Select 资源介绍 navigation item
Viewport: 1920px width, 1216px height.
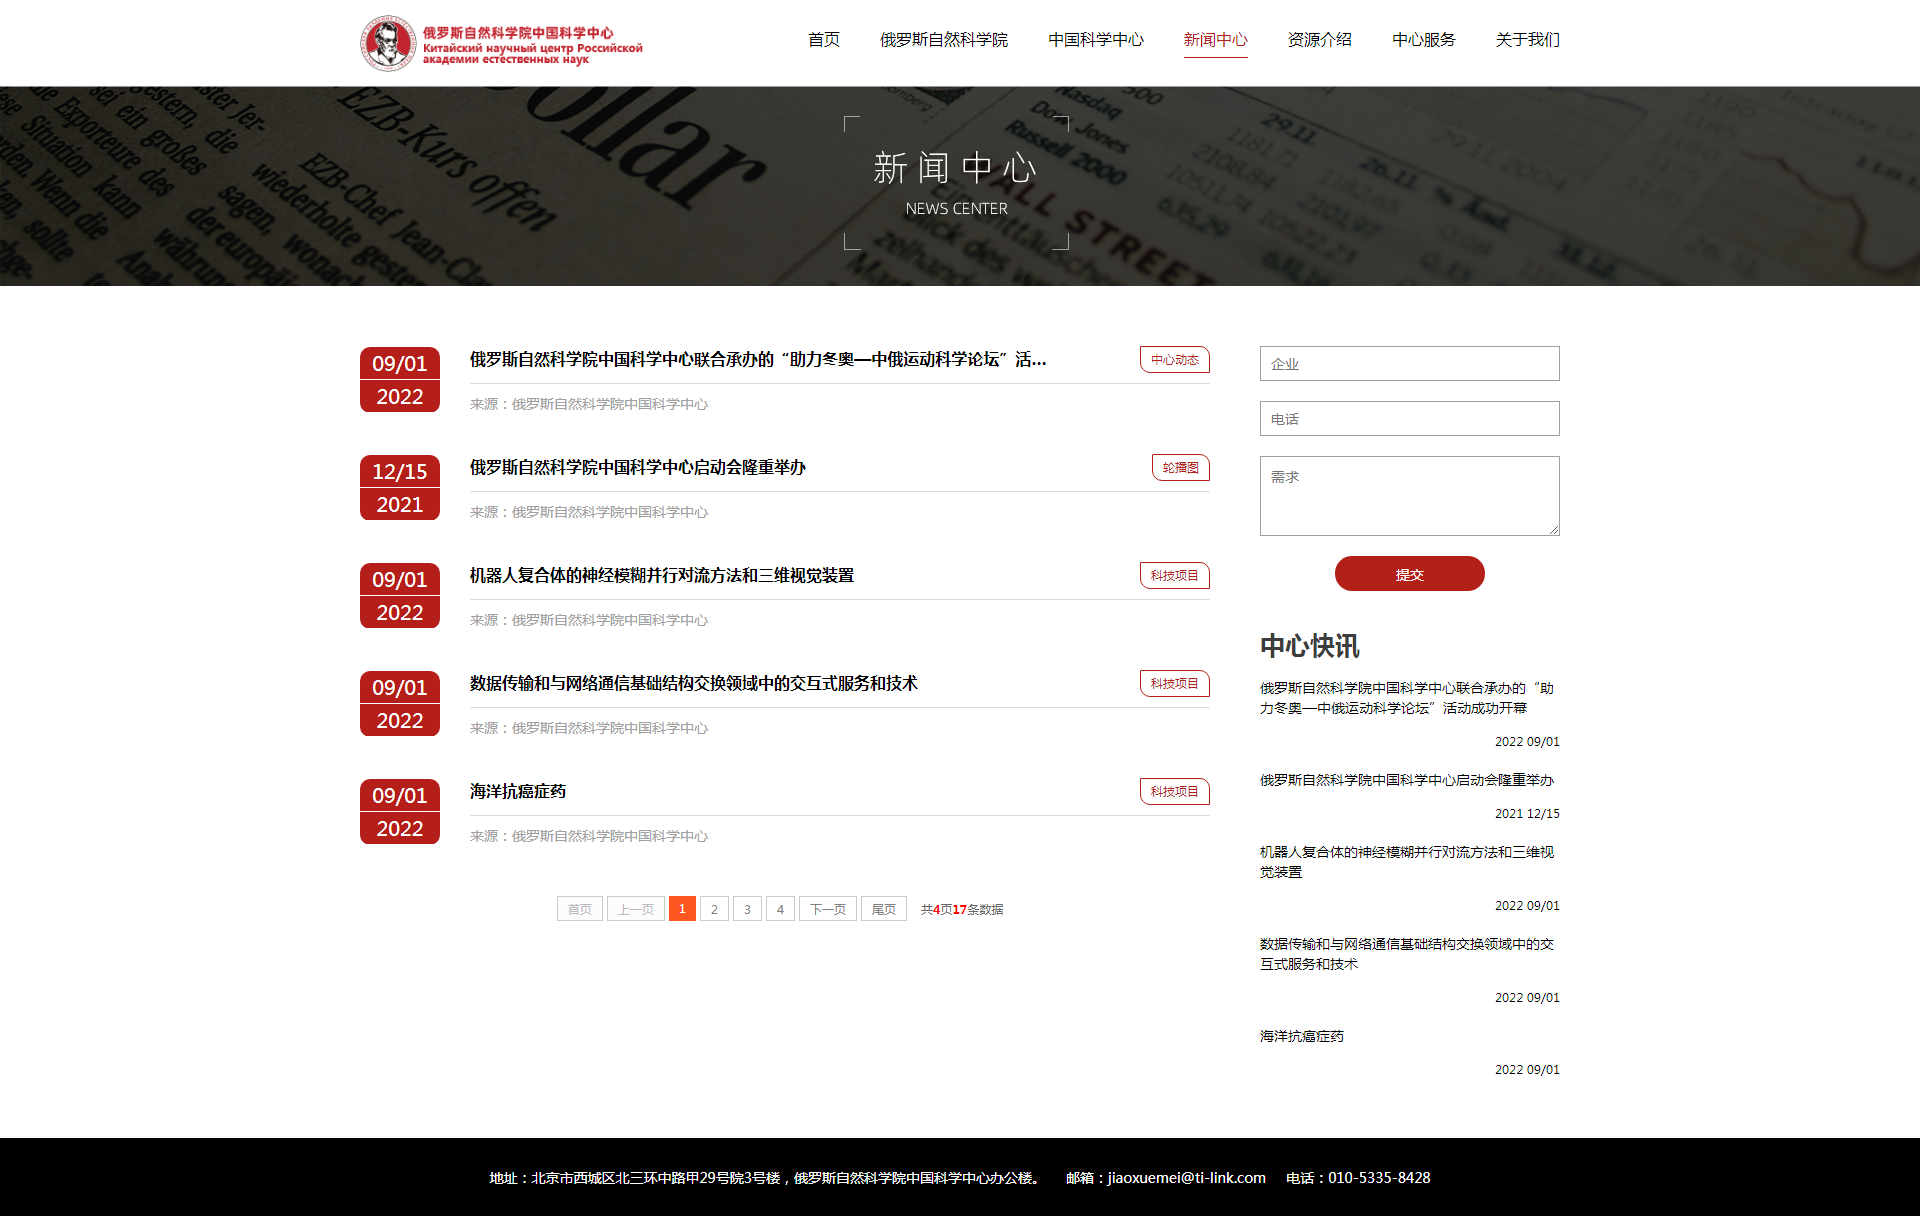(1319, 40)
